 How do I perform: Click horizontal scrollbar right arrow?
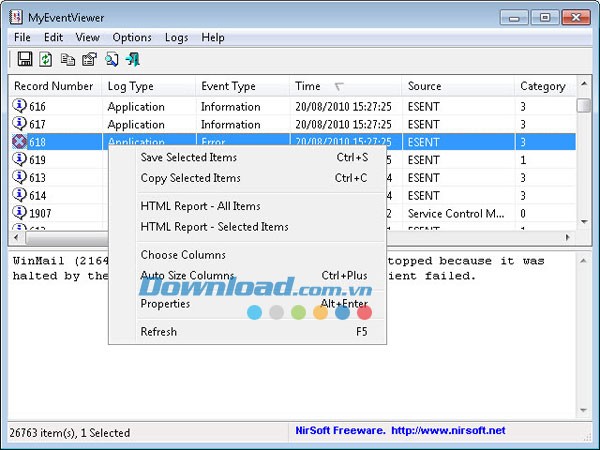pyautogui.click(x=568, y=237)
